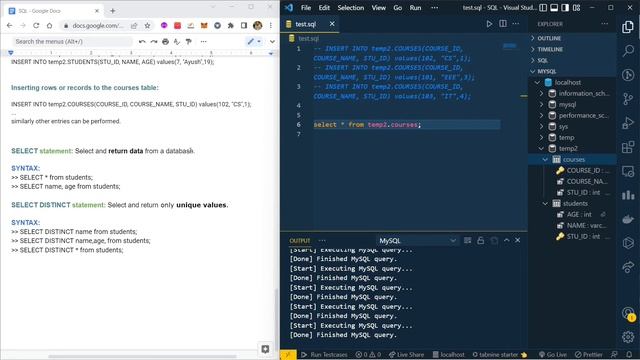
Task: Open the Docker view in activity bar
Action: [x=628, y=219]
